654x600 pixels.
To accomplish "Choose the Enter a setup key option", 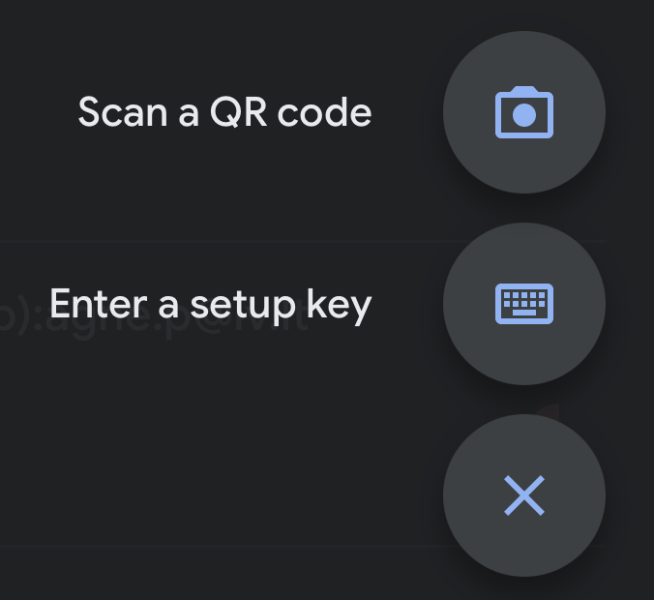I will pyautogui.click(x=210, y=303).
